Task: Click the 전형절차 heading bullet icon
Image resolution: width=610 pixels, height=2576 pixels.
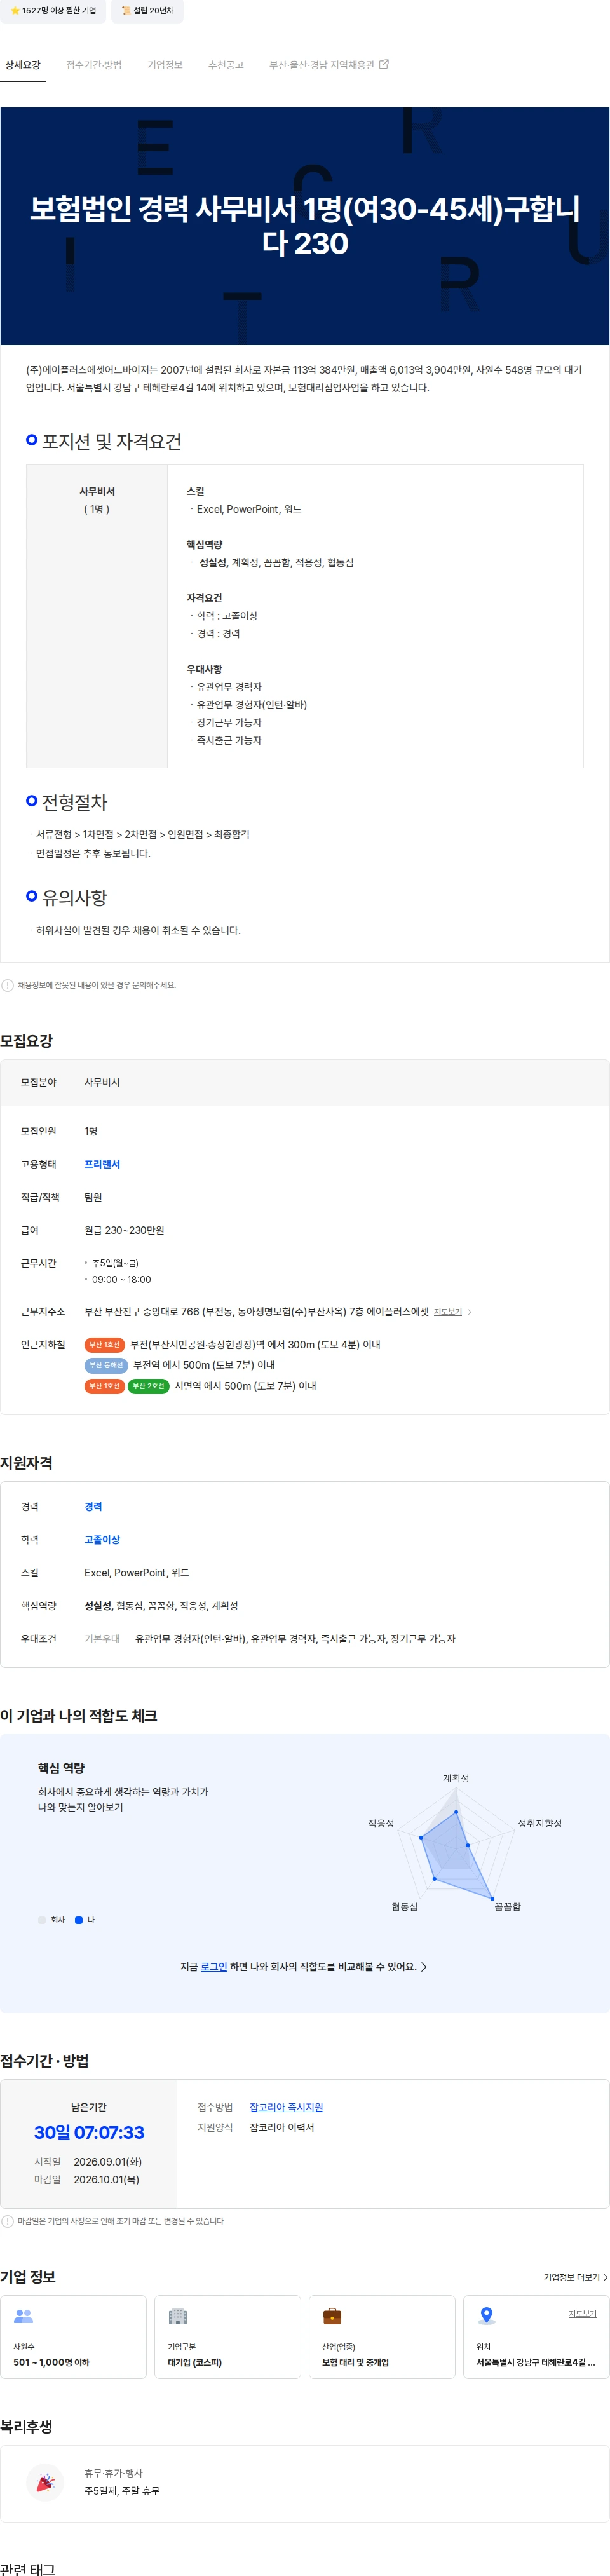Action: point(32,800)
